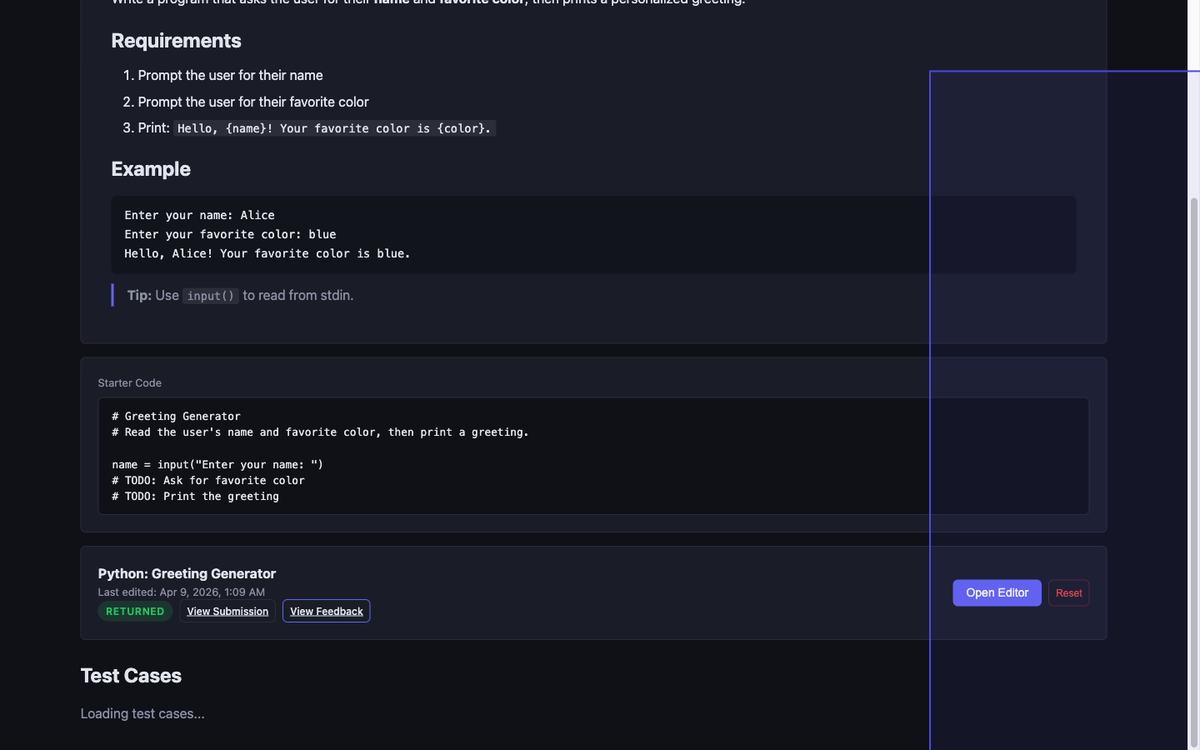Open the View Submission link
The image size is (1200, 750).
[227, 611]
